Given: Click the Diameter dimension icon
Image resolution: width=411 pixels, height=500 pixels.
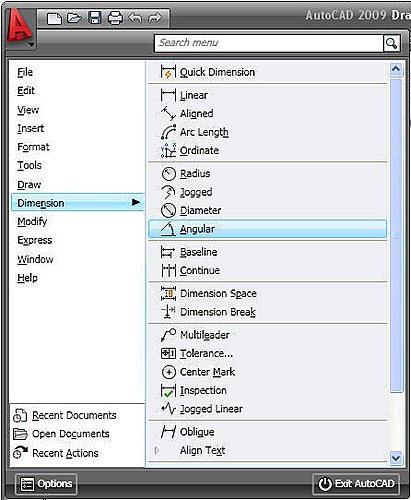Looking at the screenshot, I should pos(168,210).
